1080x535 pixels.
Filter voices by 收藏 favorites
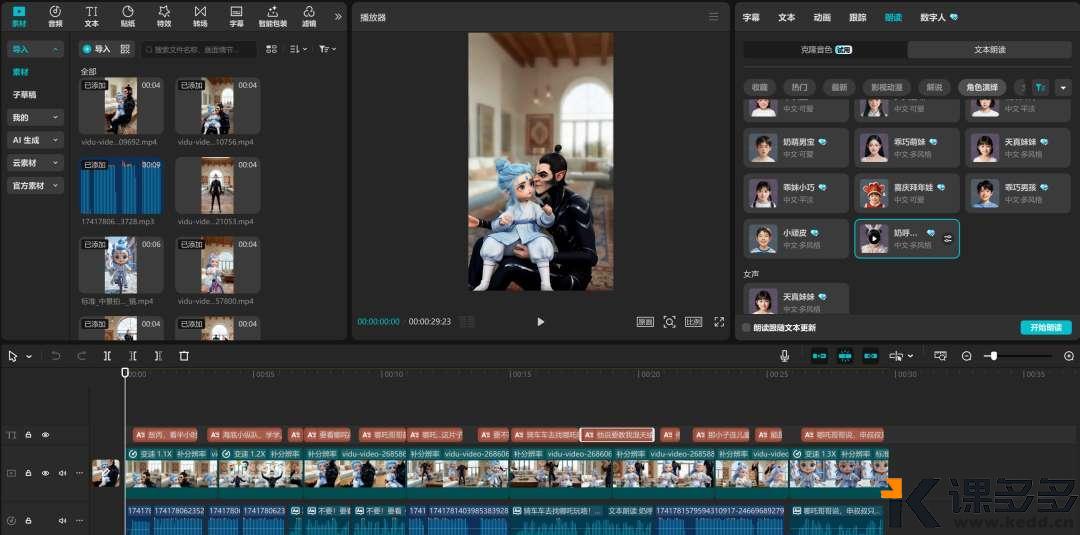coord(760,87)
